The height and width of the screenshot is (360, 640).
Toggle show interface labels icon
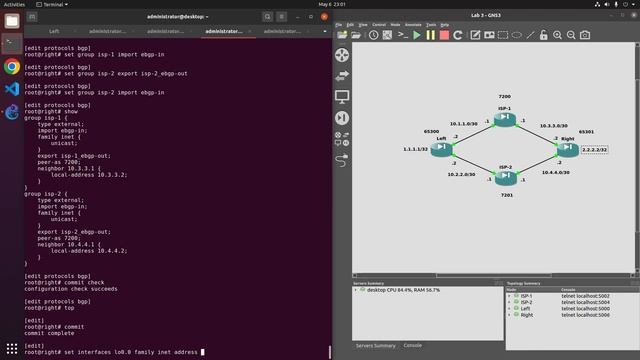coord(387,35)
